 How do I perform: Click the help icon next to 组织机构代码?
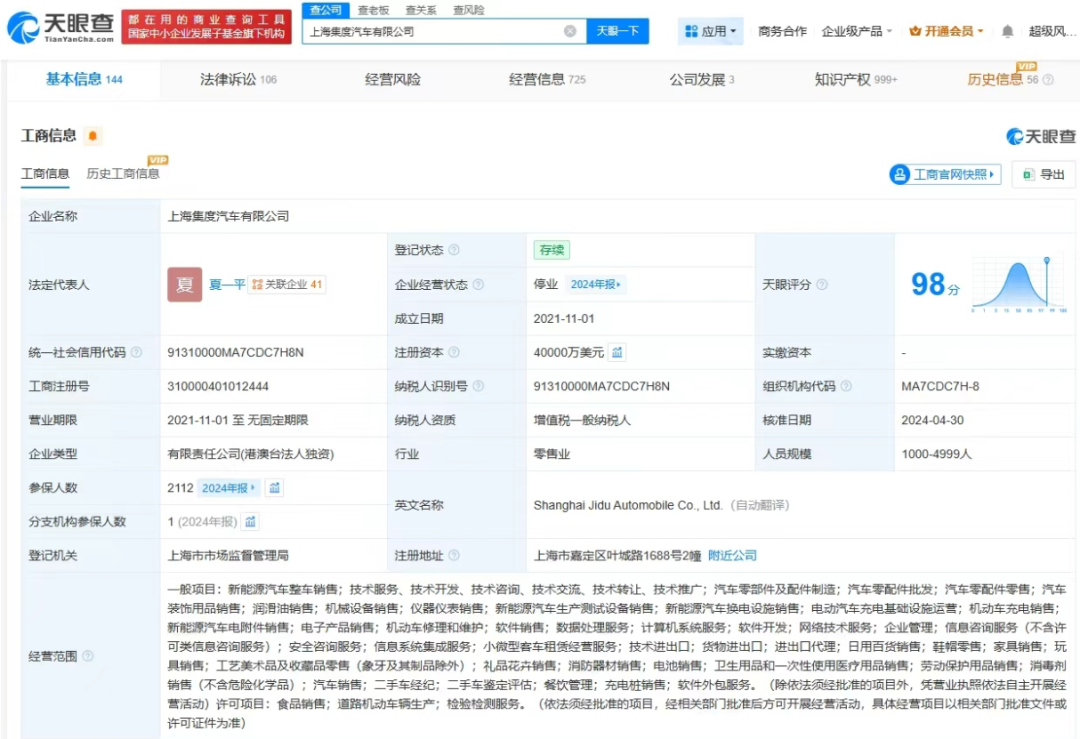pos(846,386)
